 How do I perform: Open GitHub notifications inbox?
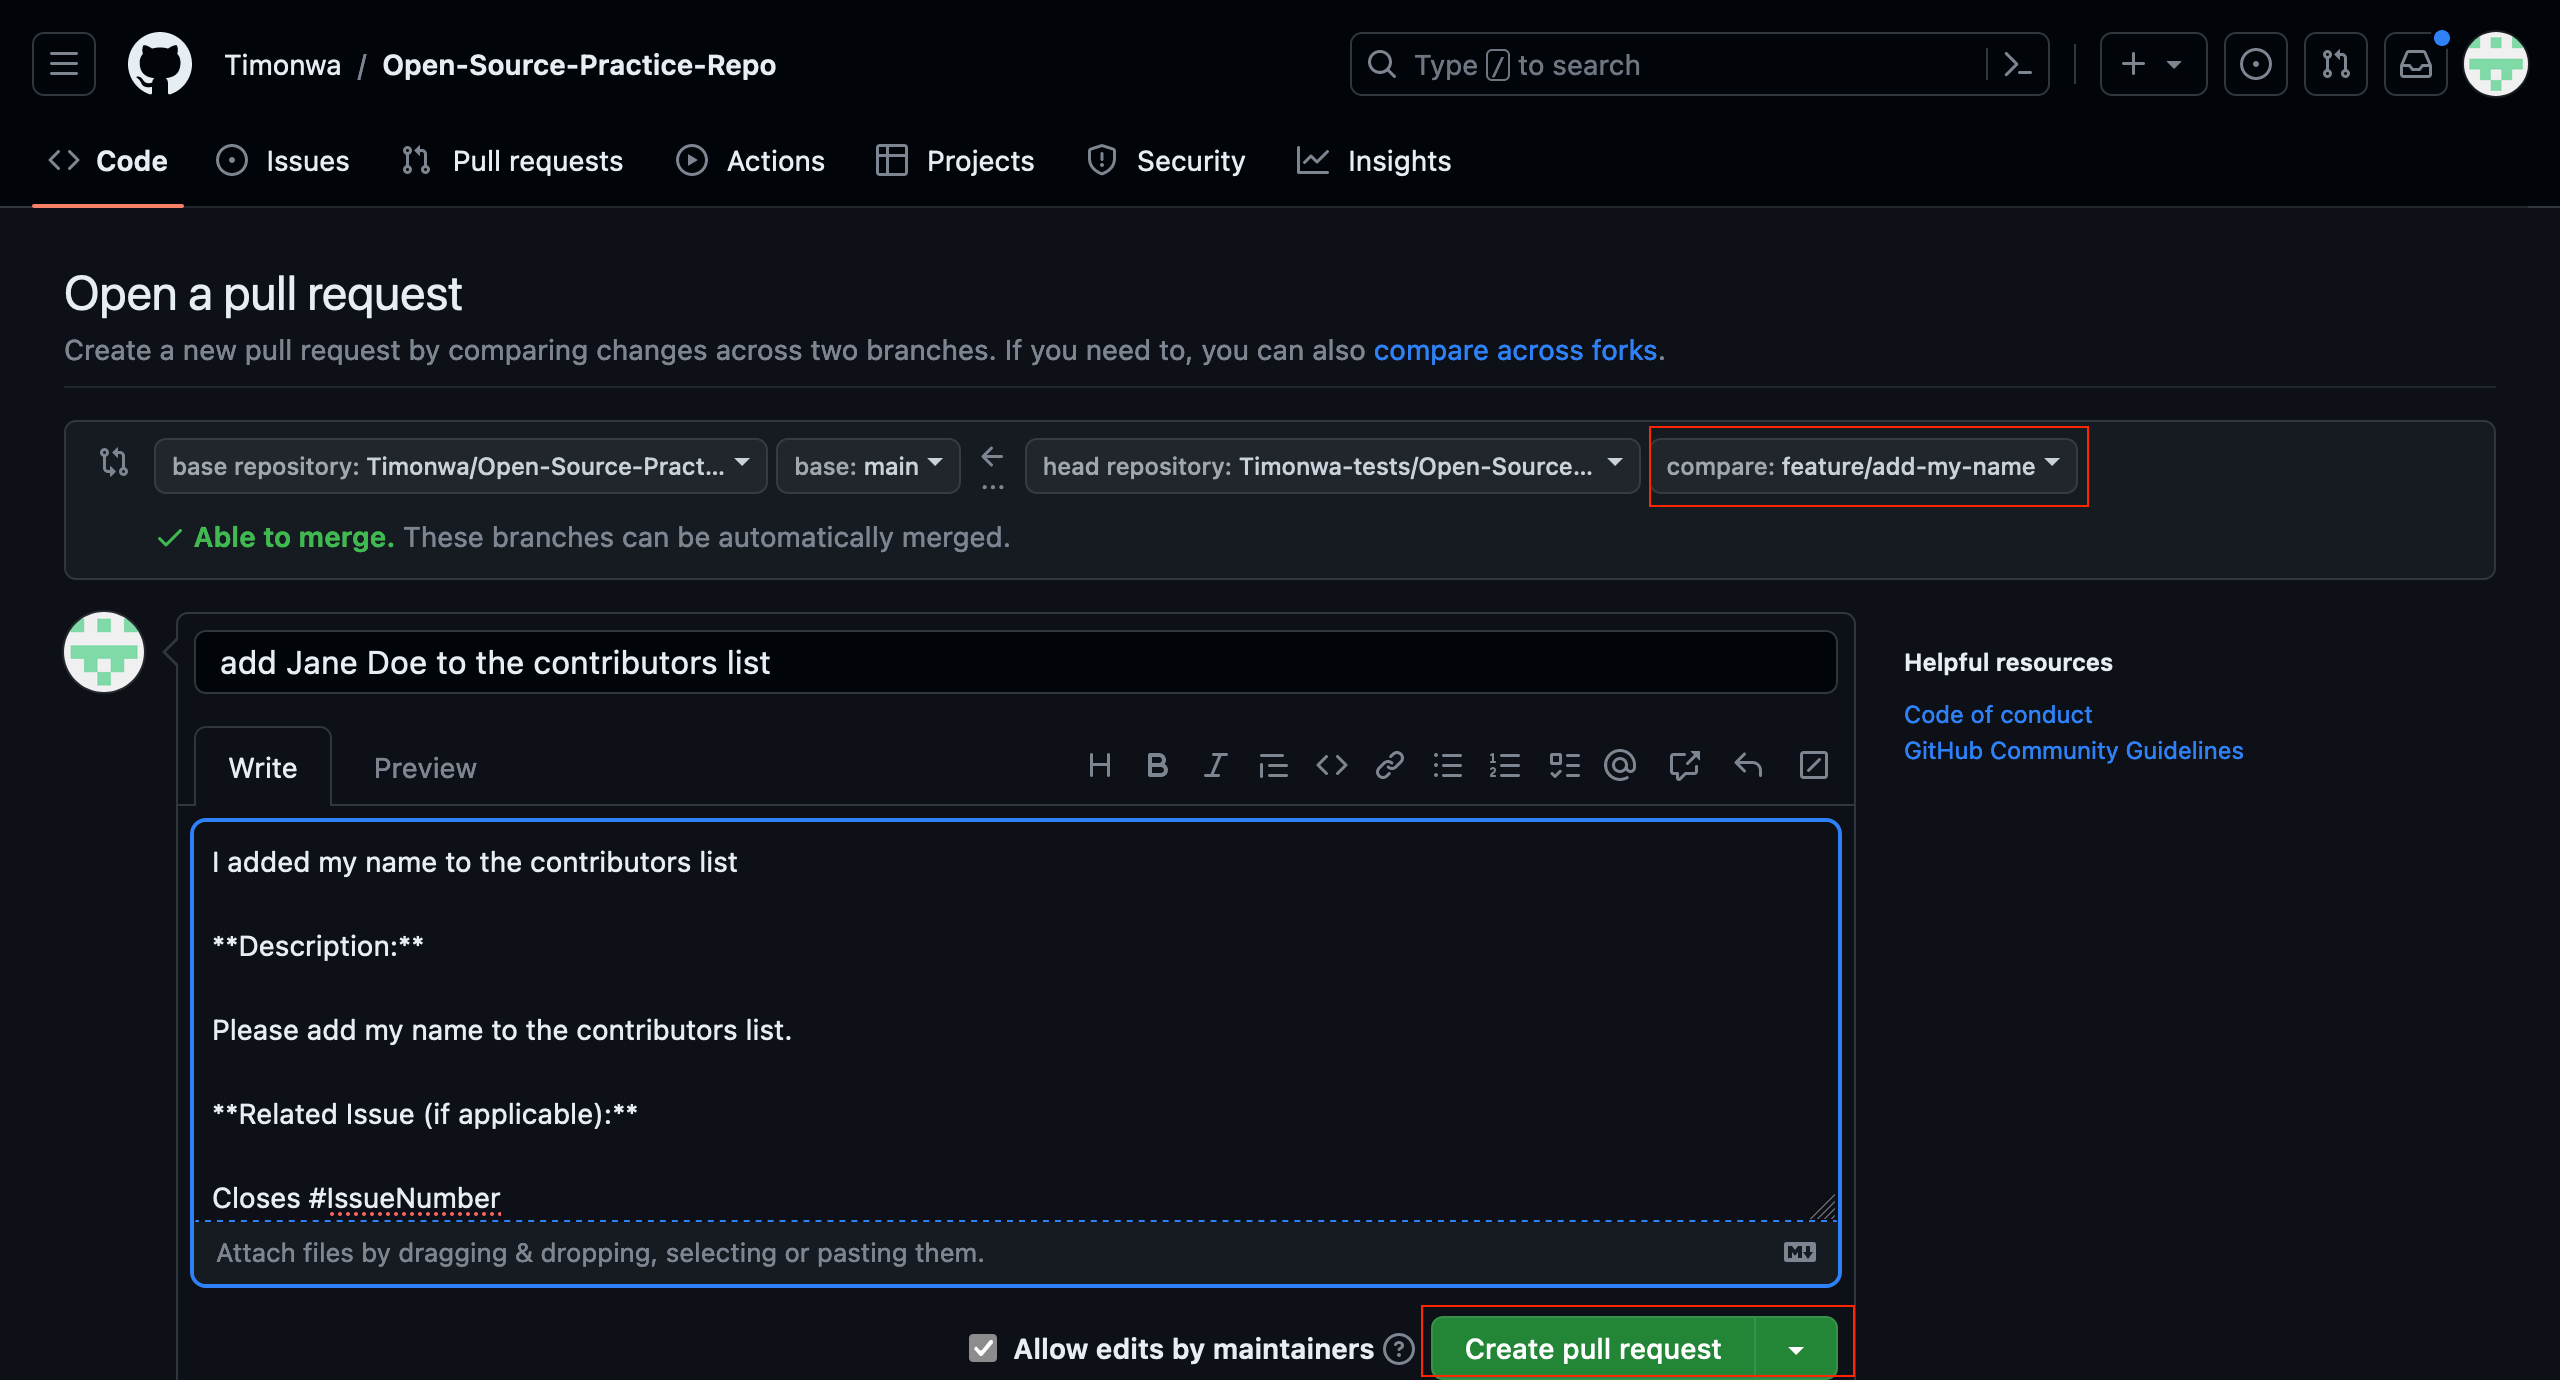coord(2416,64)
